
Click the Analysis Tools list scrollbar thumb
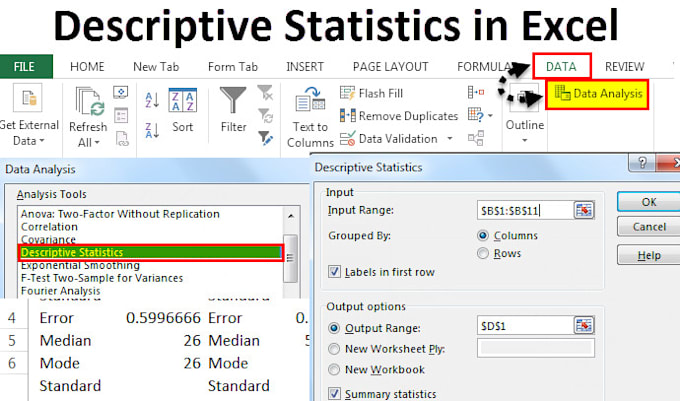(x=291, y=258)
